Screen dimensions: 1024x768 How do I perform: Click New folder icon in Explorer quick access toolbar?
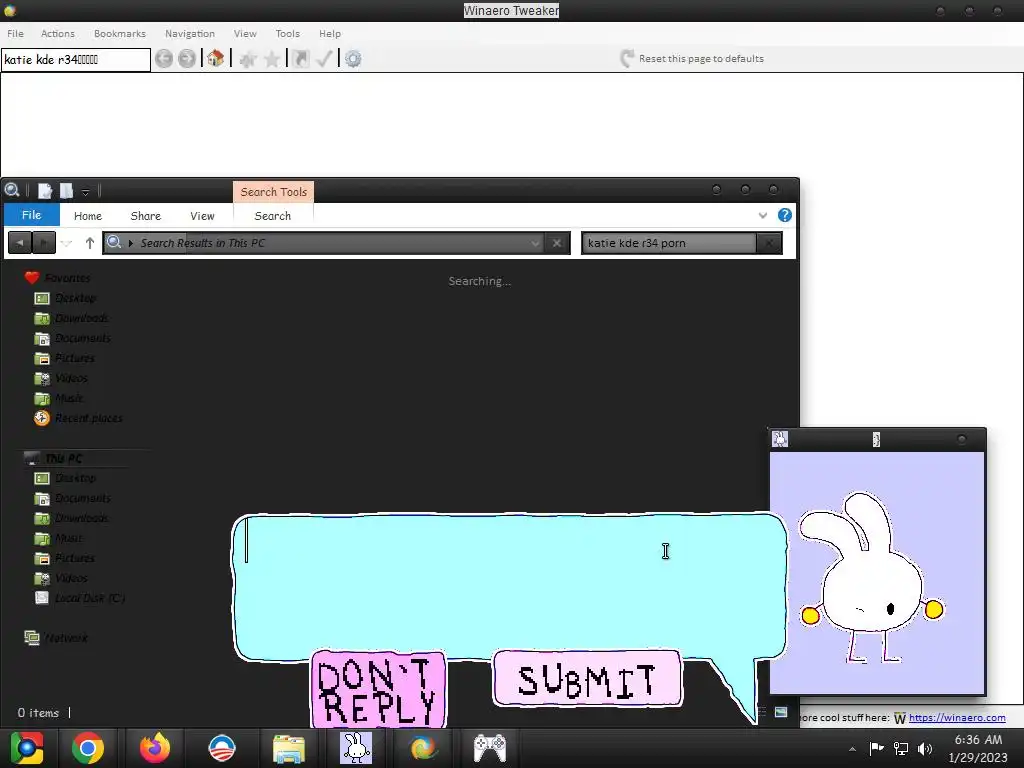click(x=66, y=191)
